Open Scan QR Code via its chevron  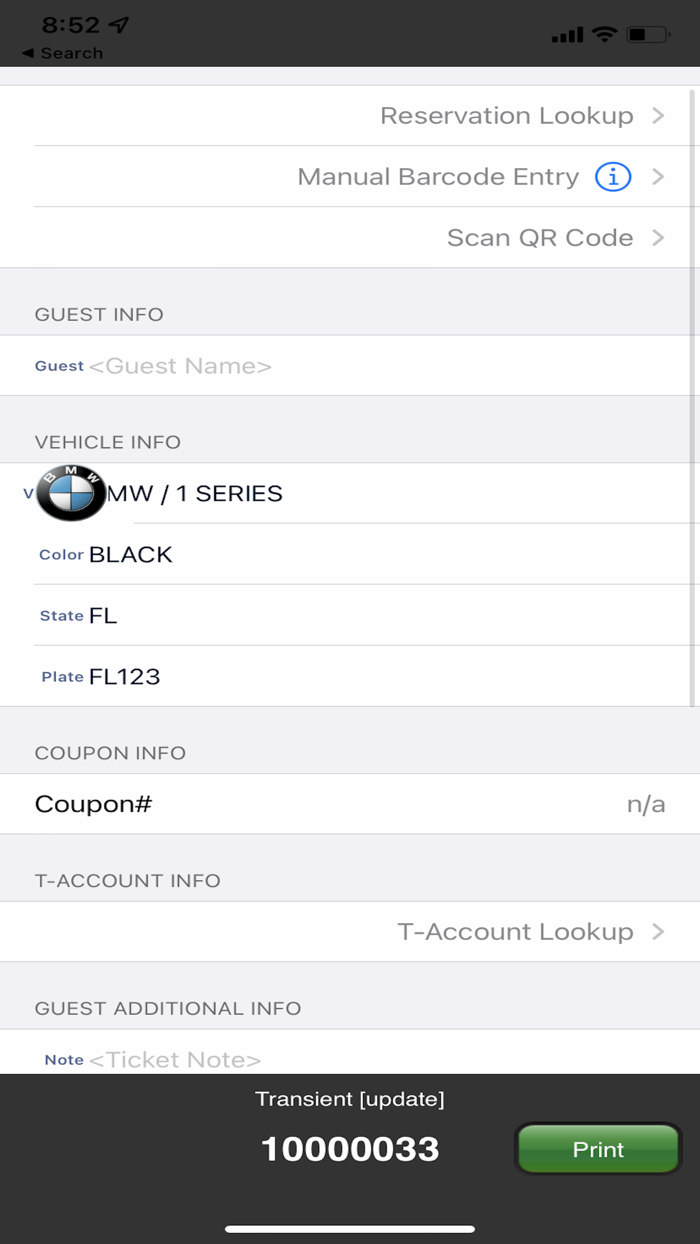[658, 237]
